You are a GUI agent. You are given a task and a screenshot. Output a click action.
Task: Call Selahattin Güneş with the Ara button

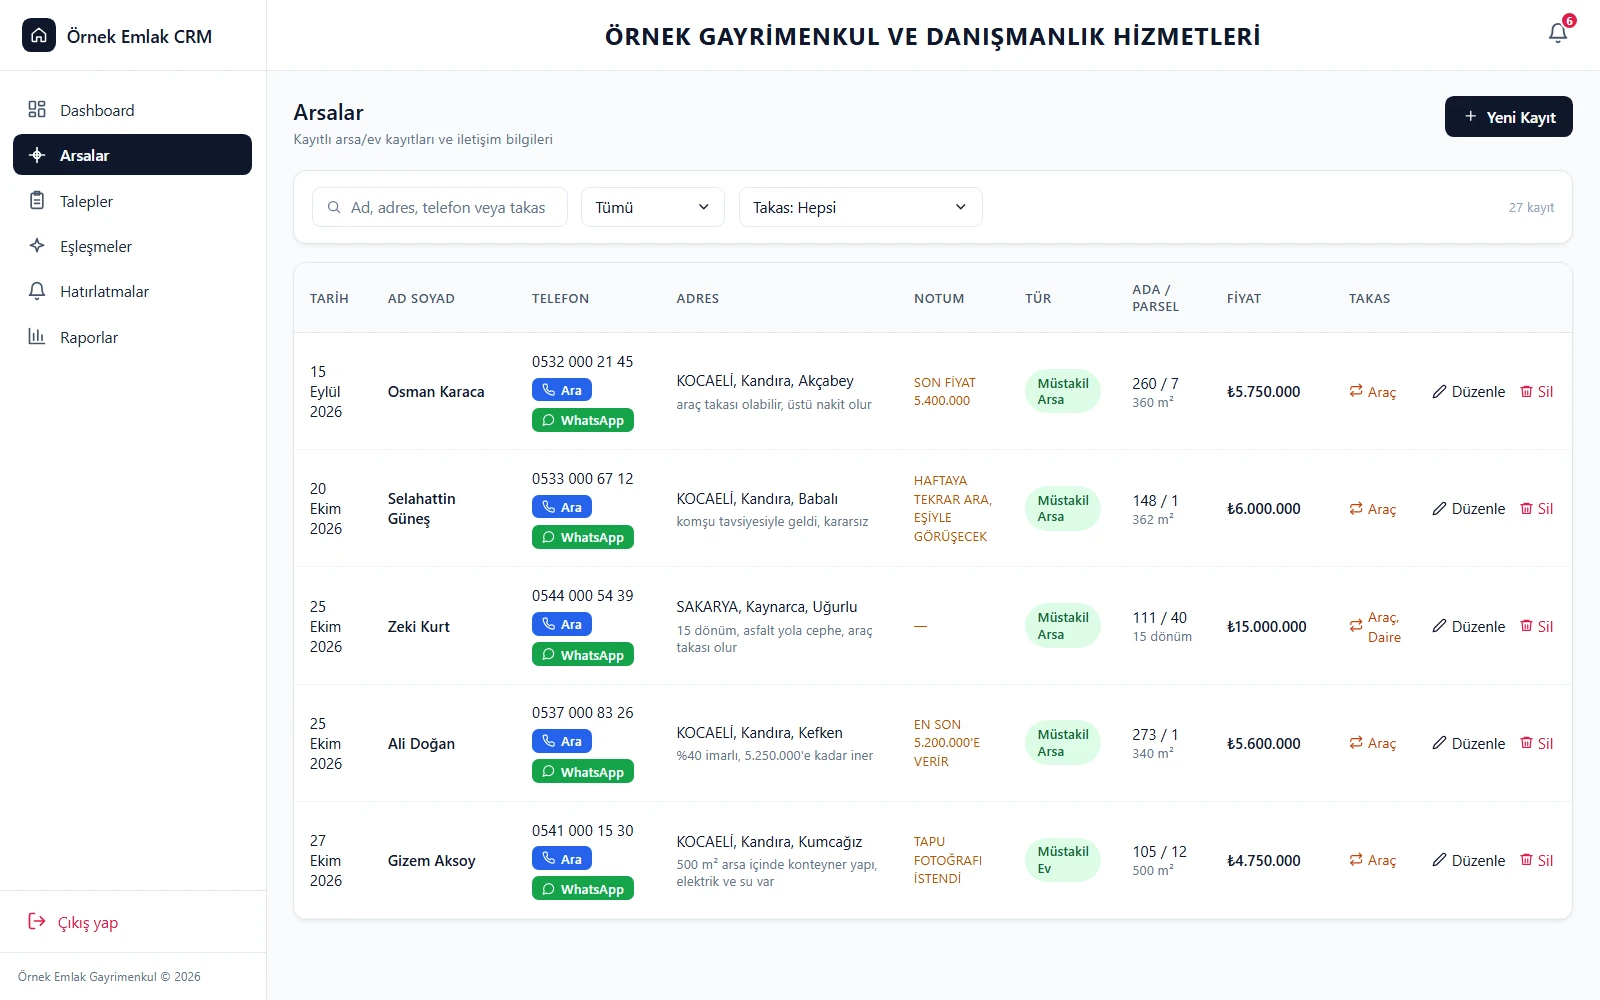[x=562, y=507]
